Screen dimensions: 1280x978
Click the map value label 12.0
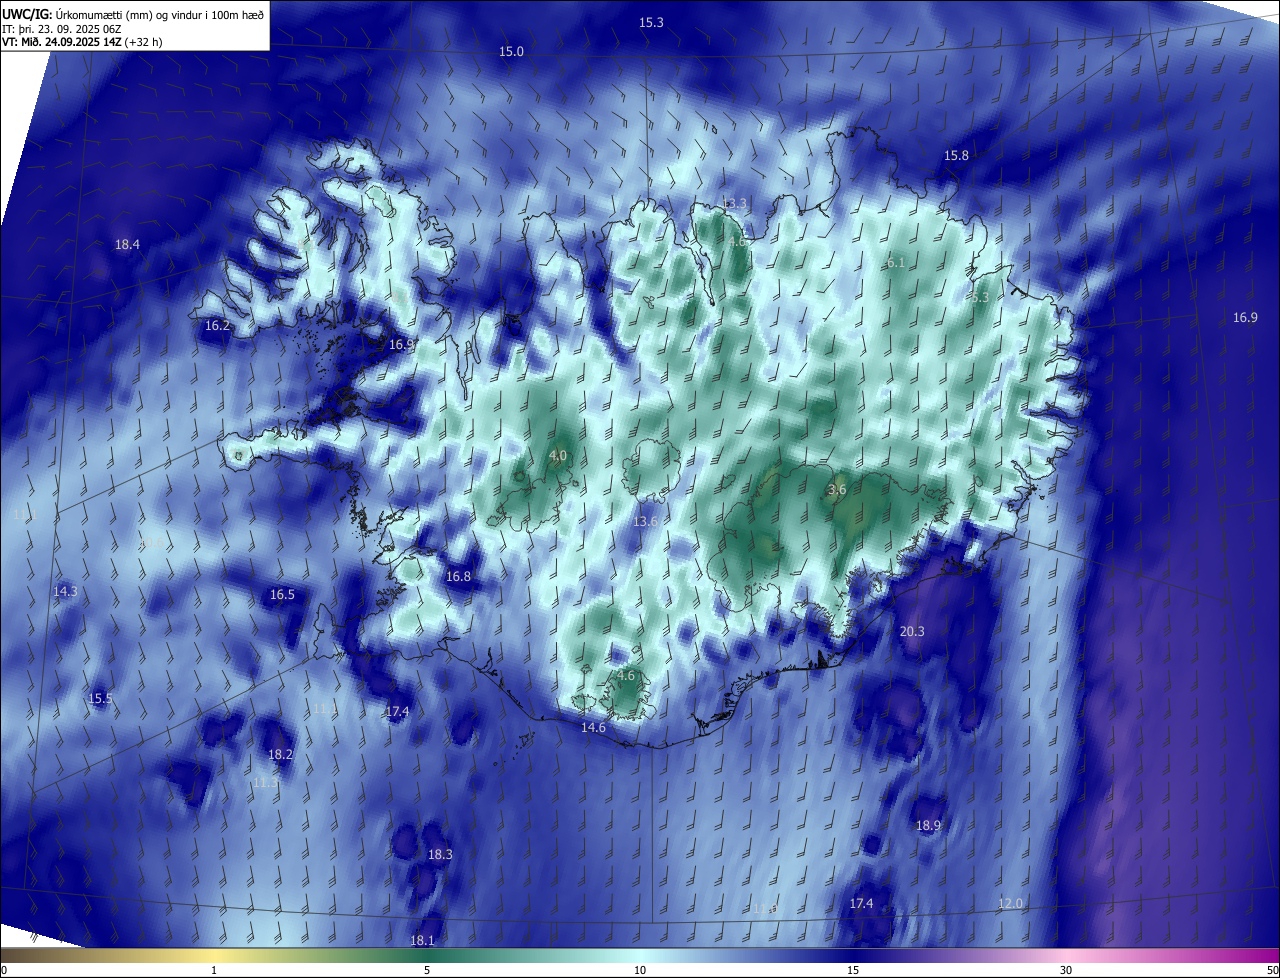(1010, 904)
